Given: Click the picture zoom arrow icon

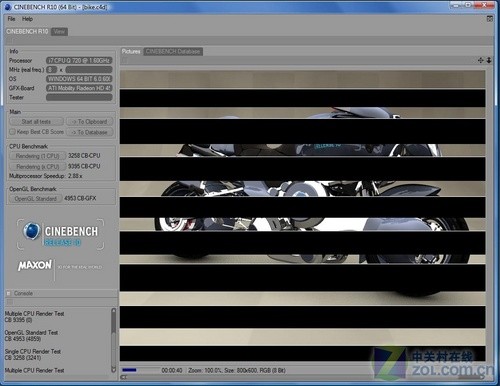Looking at the screenshot, I should 489,60.
